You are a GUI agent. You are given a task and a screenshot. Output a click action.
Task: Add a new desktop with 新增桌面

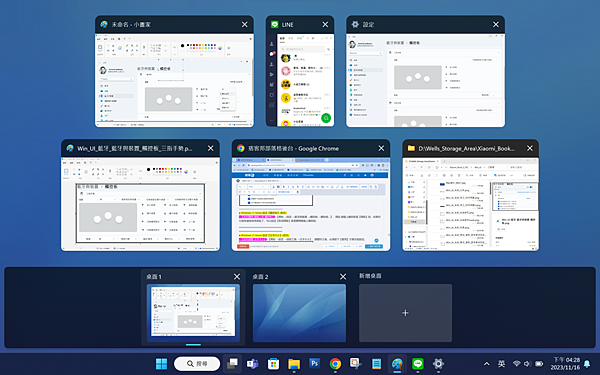[405, 313]
